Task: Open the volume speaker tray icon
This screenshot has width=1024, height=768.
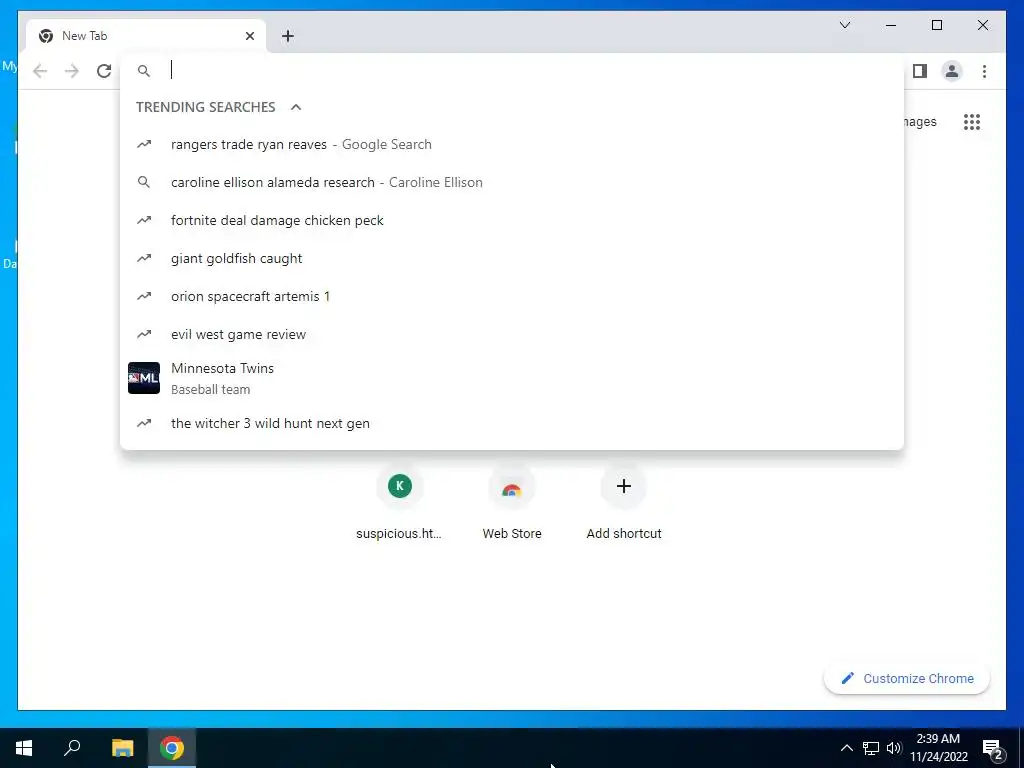Action: click(x=894, y=748)
